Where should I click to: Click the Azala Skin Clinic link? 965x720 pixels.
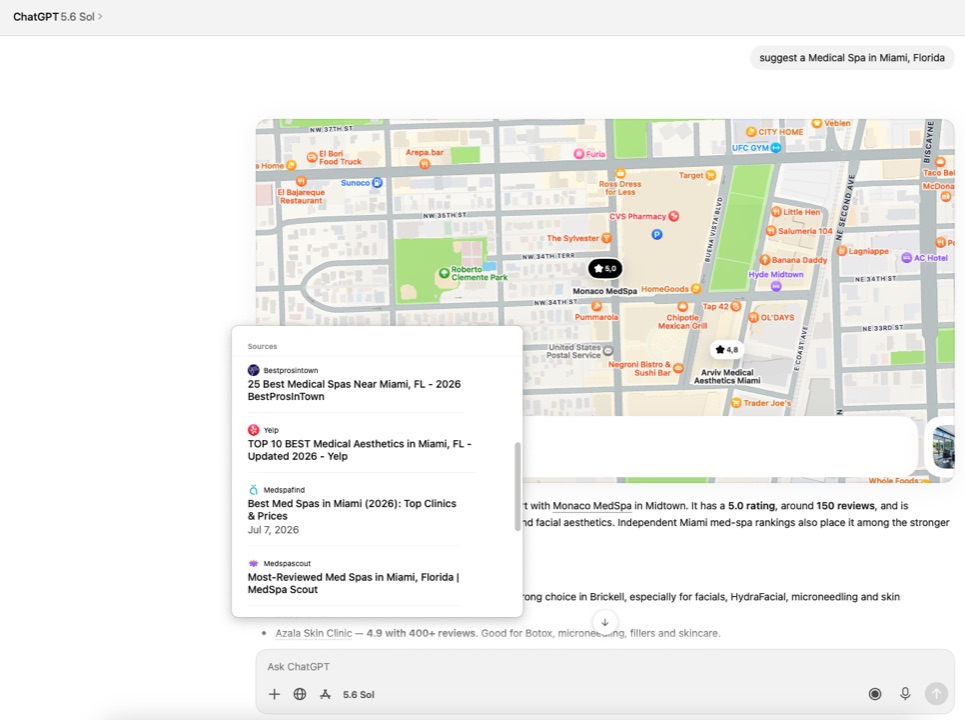coord(314,633)
